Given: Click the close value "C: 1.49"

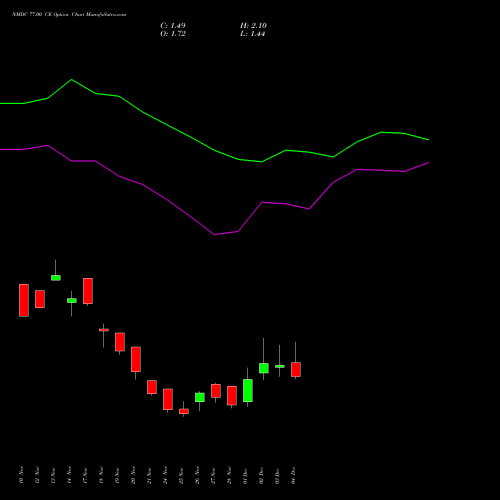Looking at the screenshot, I should 173,26.
